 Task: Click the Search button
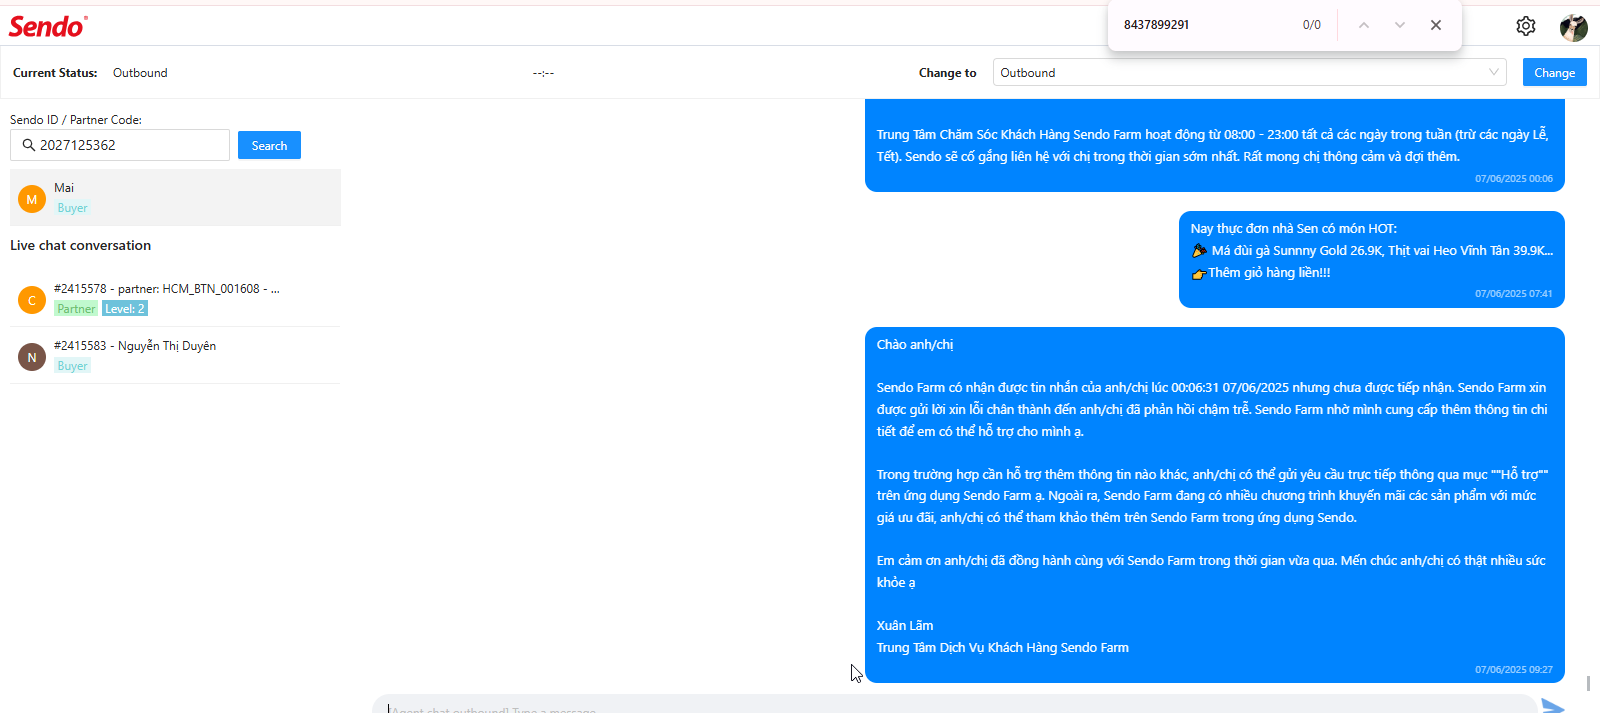[269, 145]
